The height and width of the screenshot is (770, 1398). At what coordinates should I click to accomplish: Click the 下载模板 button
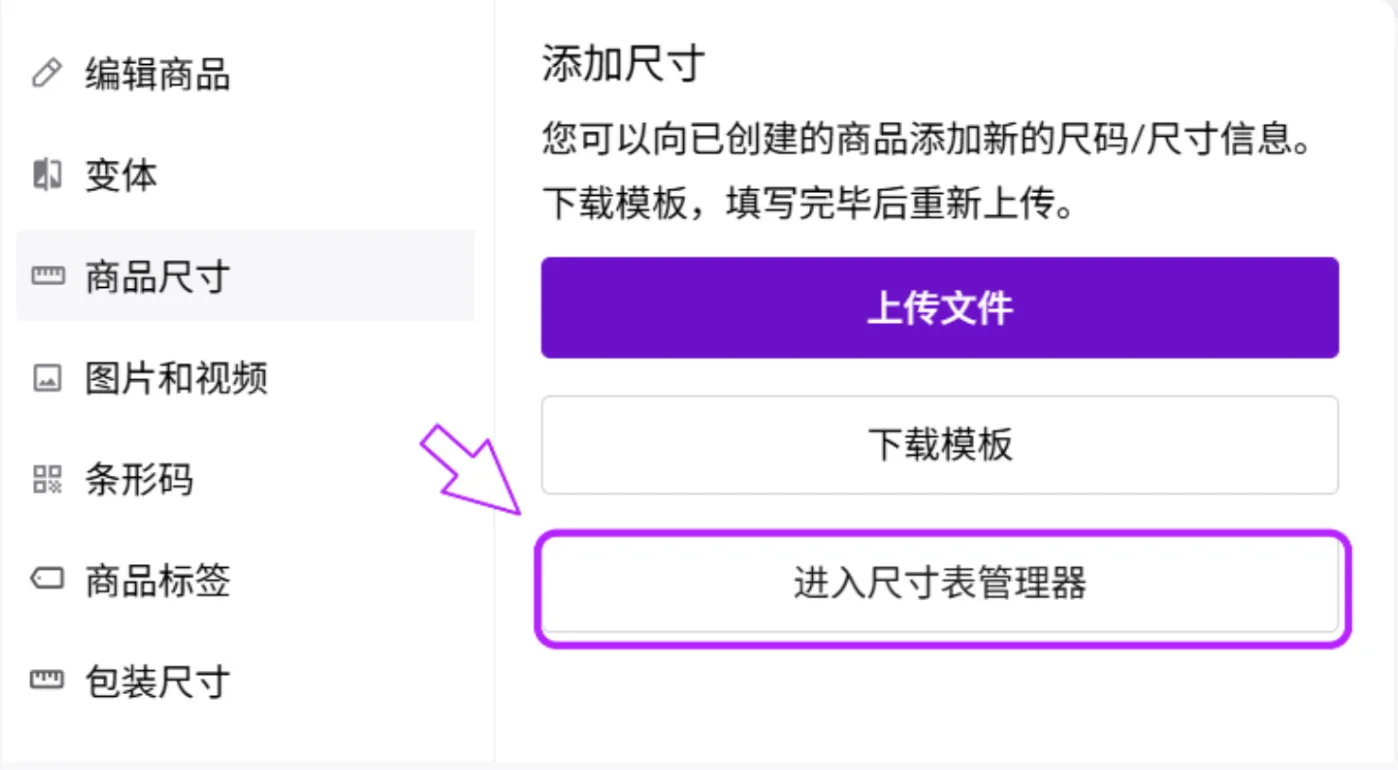(x=940, y=444)
